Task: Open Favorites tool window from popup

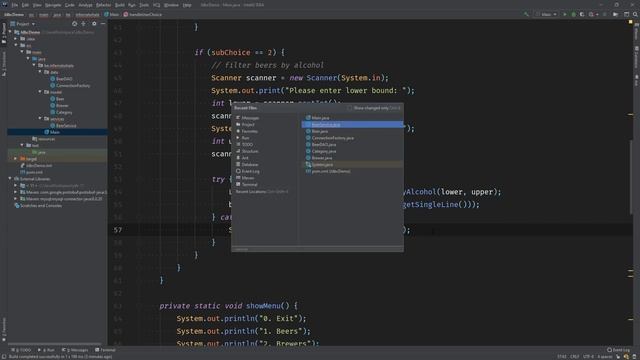Action: click(x=247, y=131)
